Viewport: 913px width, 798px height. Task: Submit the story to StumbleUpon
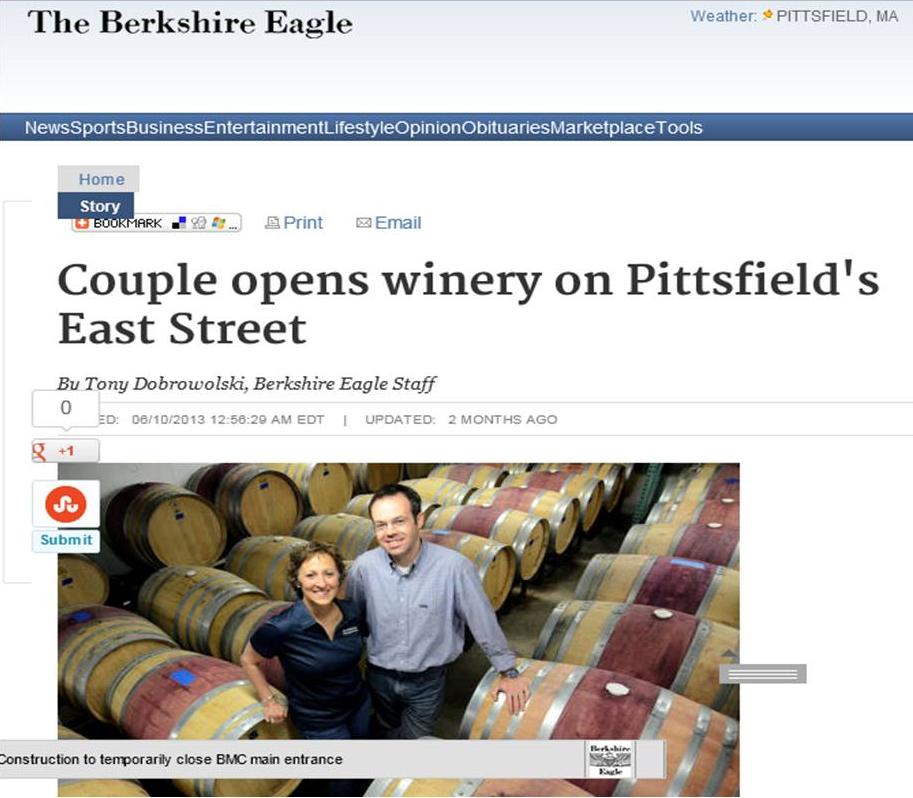click(66, 541)
